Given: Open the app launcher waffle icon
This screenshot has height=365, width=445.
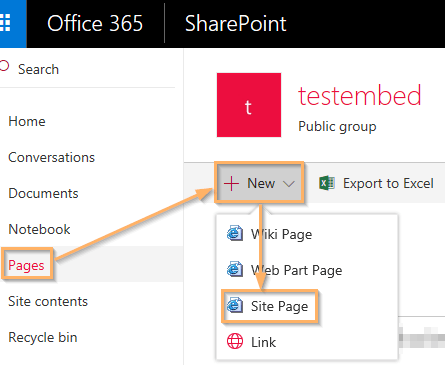Looking at the screenshot, I should 6,23.
